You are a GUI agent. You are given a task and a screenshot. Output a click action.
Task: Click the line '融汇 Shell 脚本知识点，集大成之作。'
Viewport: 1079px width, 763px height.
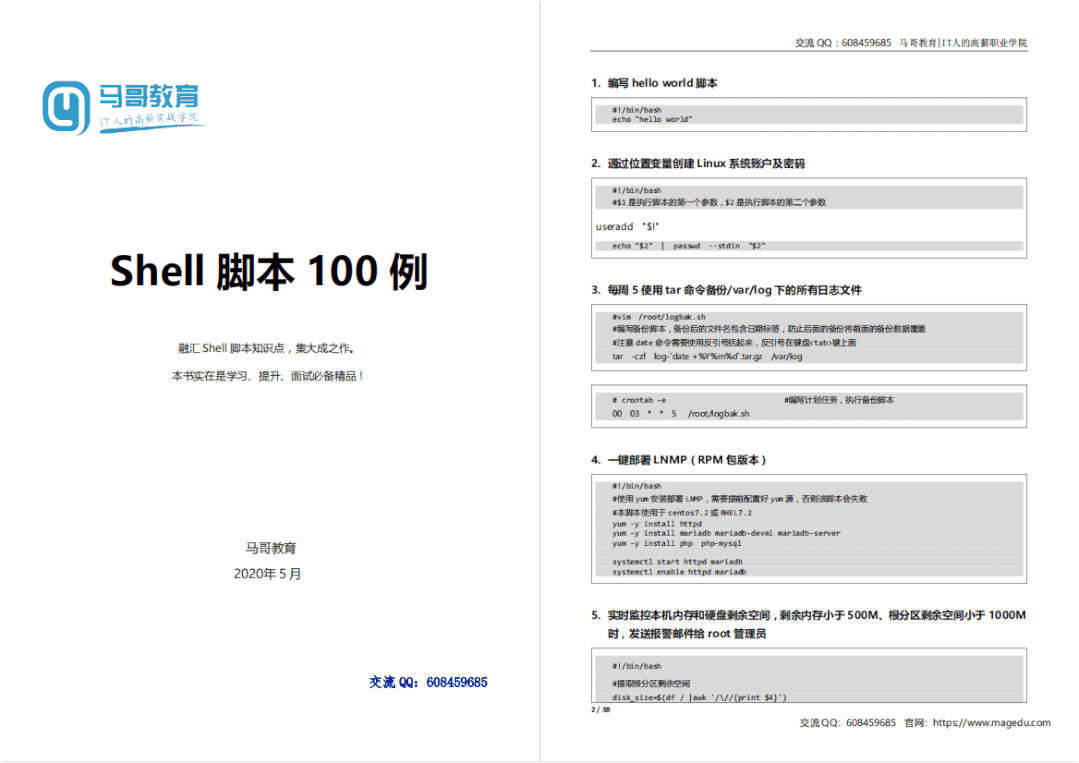(x=267, y=348)
